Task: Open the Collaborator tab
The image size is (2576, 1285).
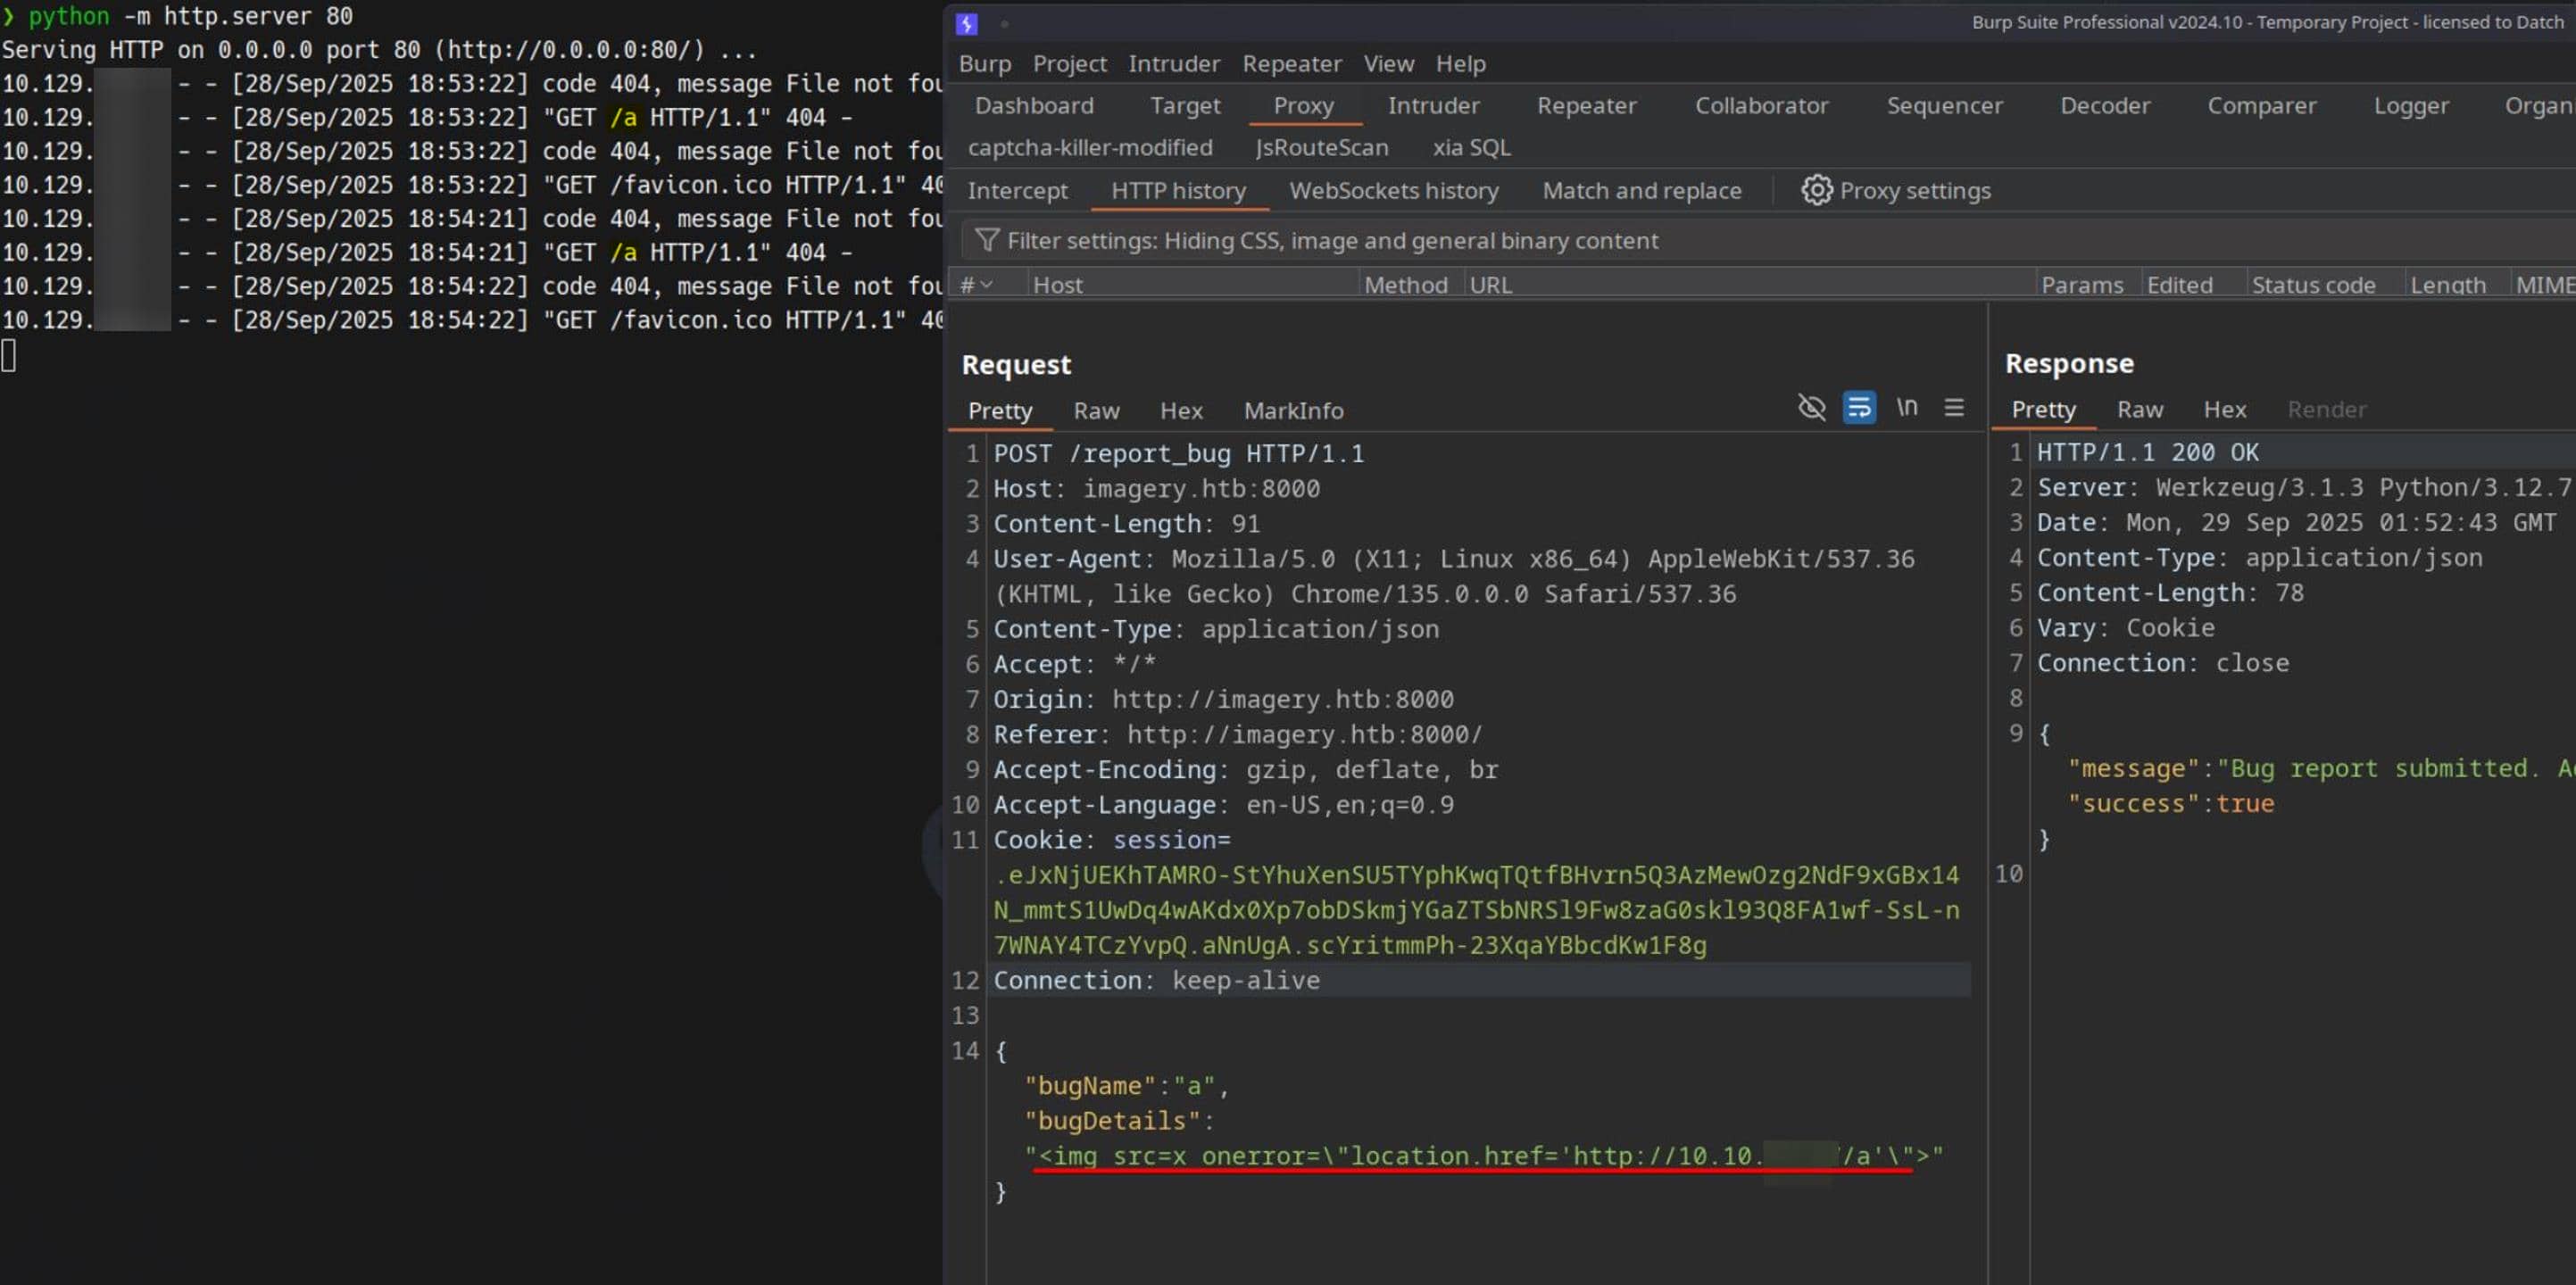Action: (1761, 106)
